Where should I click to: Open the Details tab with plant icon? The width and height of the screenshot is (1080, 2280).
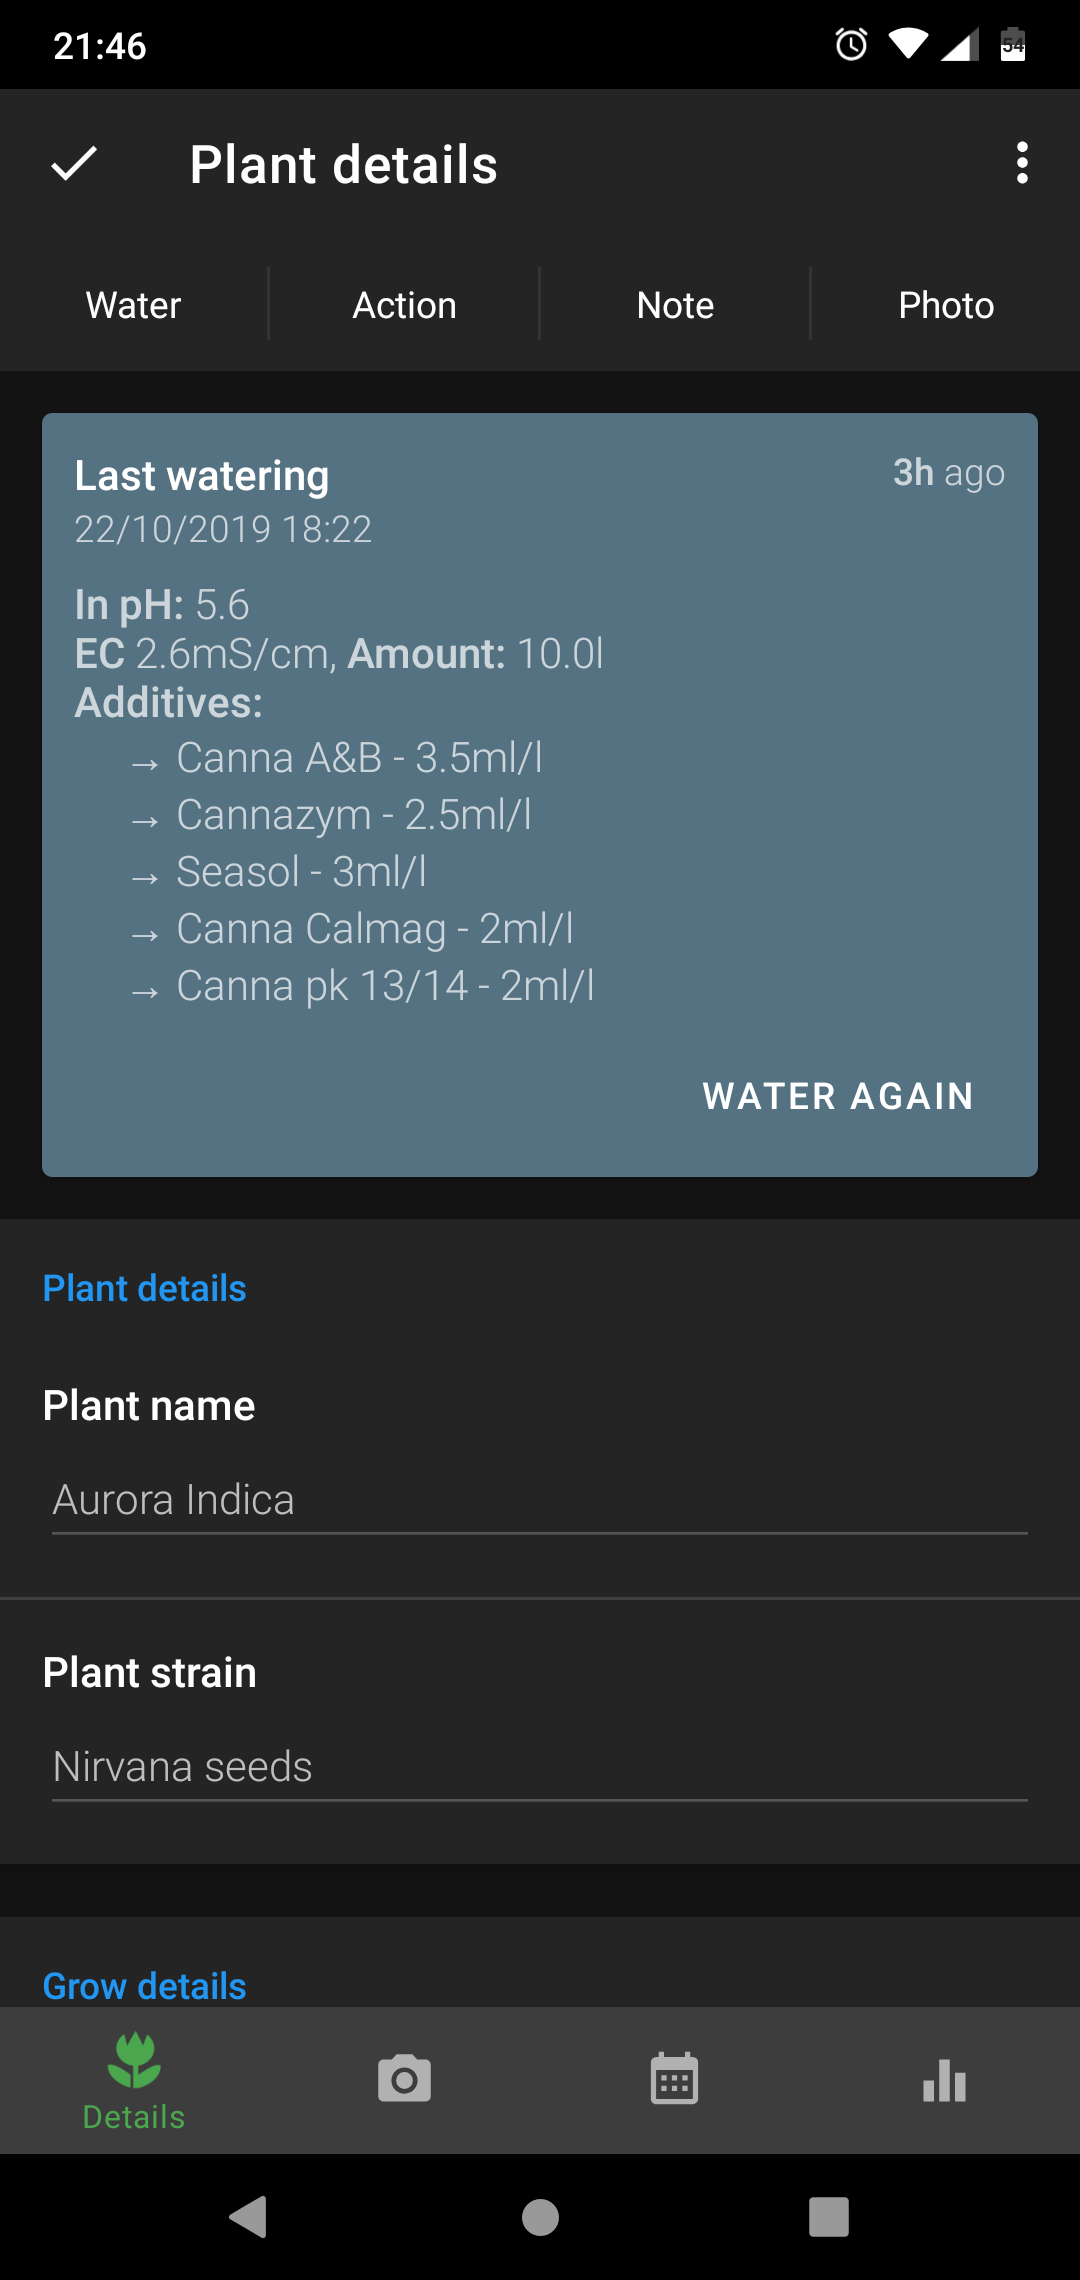coord(134,2080)
